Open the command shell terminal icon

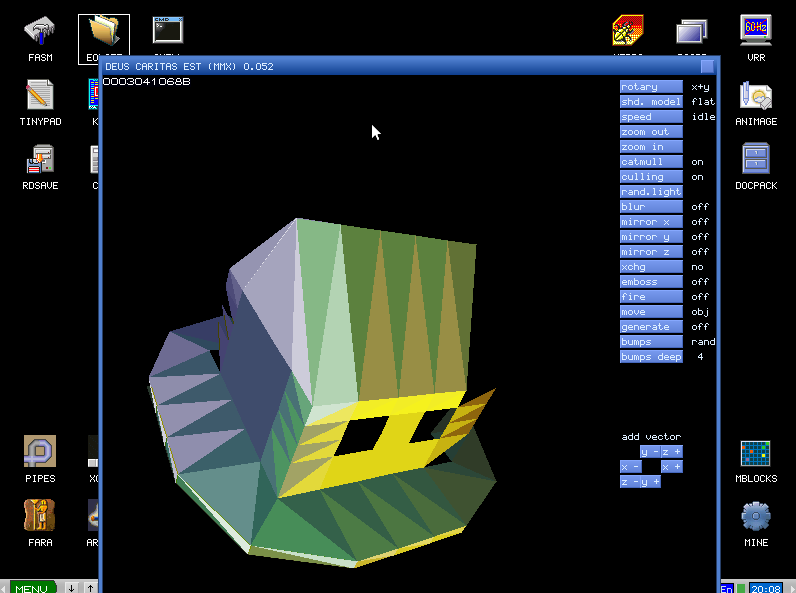[x=168, y=30]
